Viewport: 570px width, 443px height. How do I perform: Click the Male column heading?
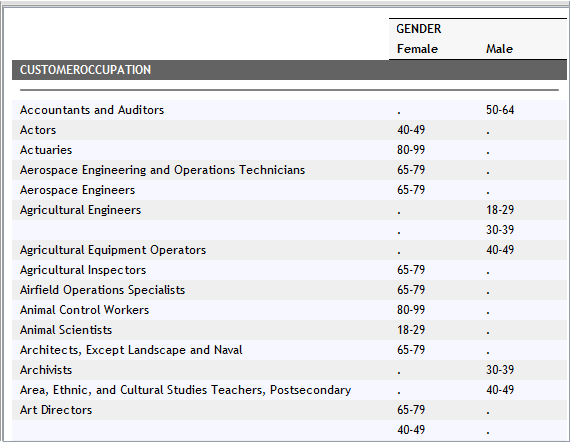499,49
